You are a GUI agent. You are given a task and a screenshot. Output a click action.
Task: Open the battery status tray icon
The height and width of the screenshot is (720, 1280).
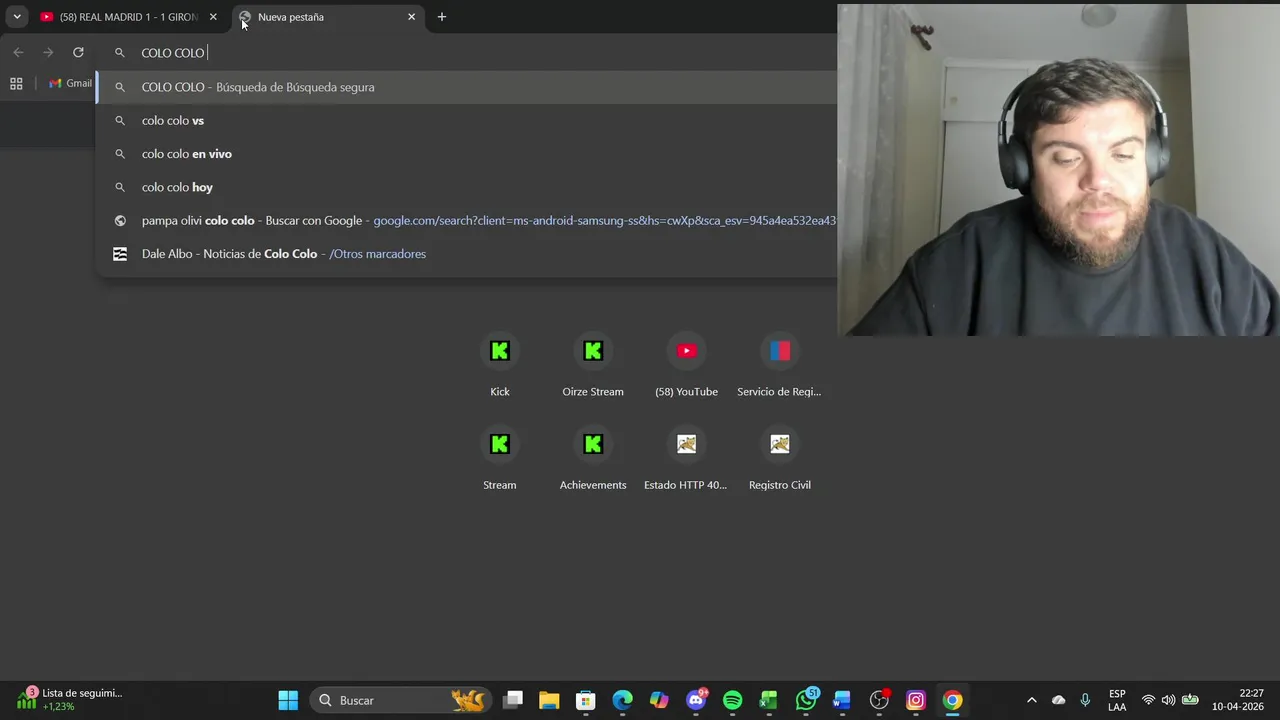point(1190,700)
